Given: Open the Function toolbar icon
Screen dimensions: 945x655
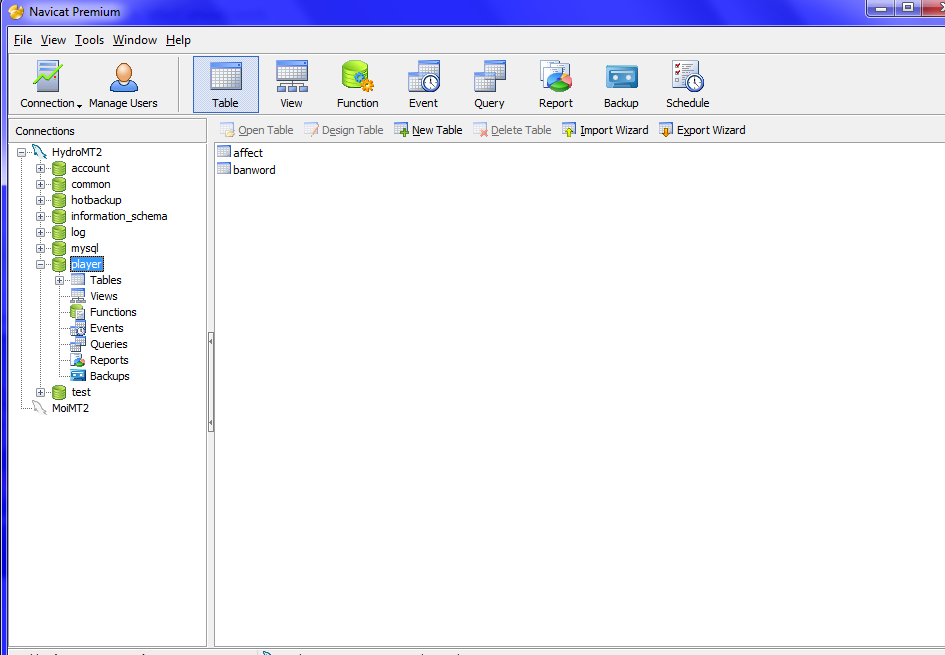Looking at the screenshot, I should 357,77.
